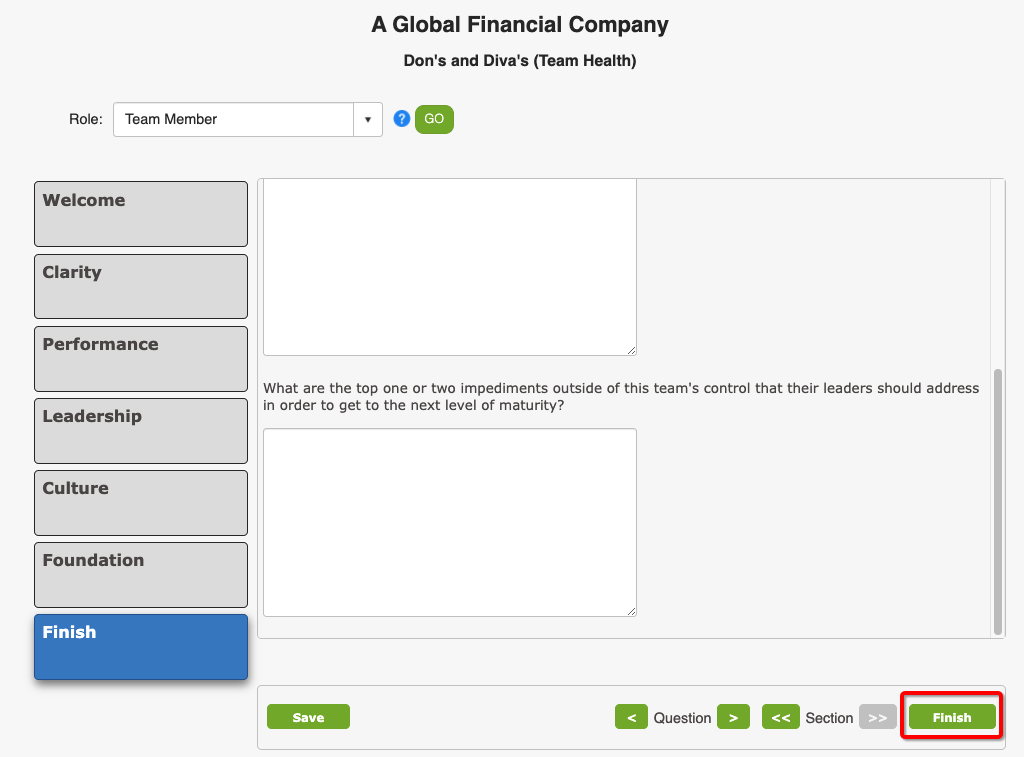Open the Culture section tab
1024x757 pixels.
point(141,503)
